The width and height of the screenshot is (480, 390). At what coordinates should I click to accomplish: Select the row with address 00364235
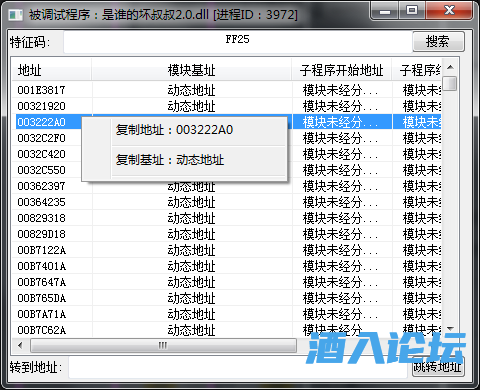pyautogui.click(x=227, y=202)
